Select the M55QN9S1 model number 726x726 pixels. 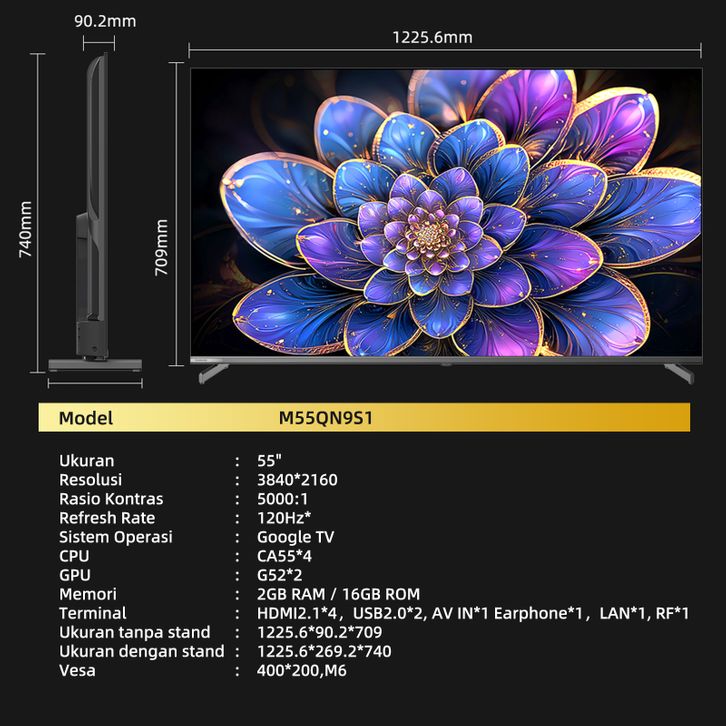[326, 418]
